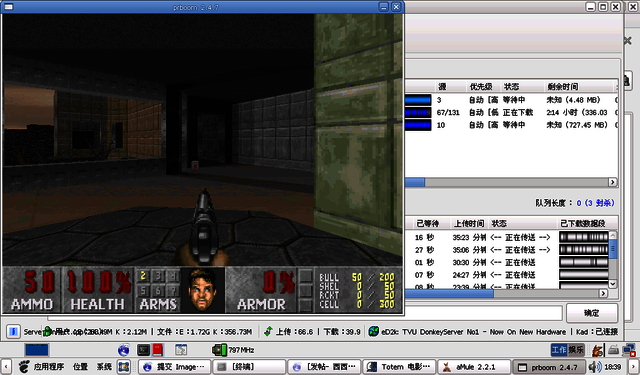This screenshot has width=640, height=375.
Task: Click panel left hide arrow
Action: pos(6,366)
